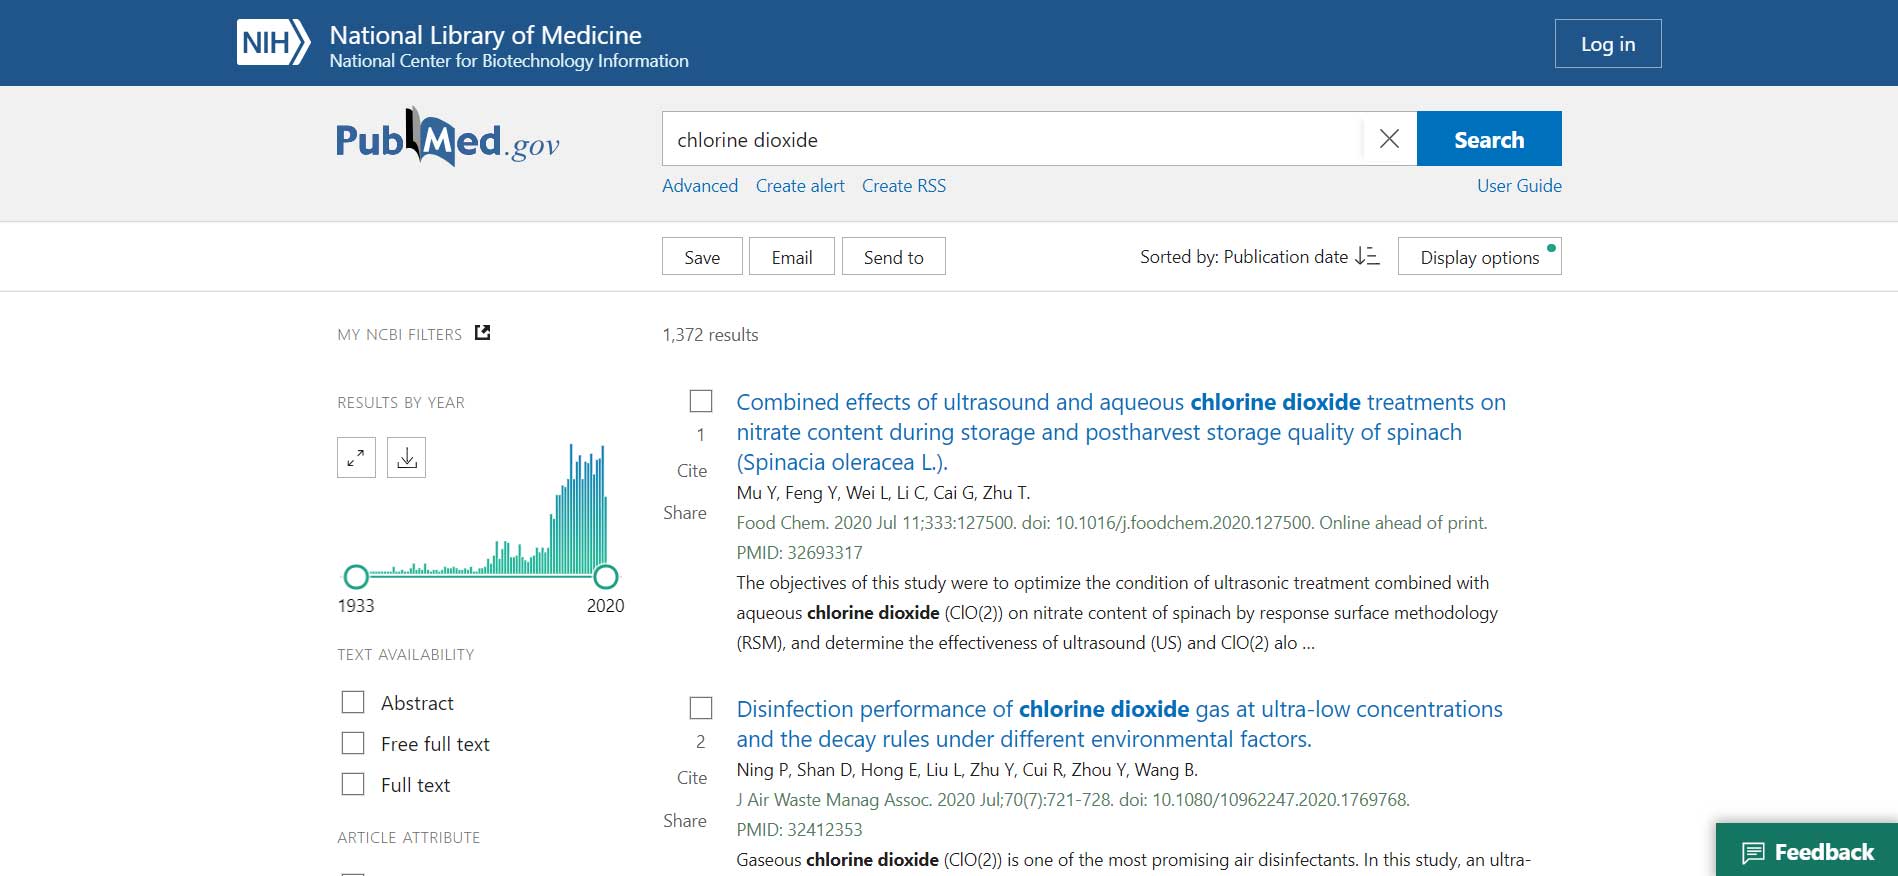This screenshot has height=876, width=1898.
Task: Open the Display options dropdown
Action: pos(1479,257)
